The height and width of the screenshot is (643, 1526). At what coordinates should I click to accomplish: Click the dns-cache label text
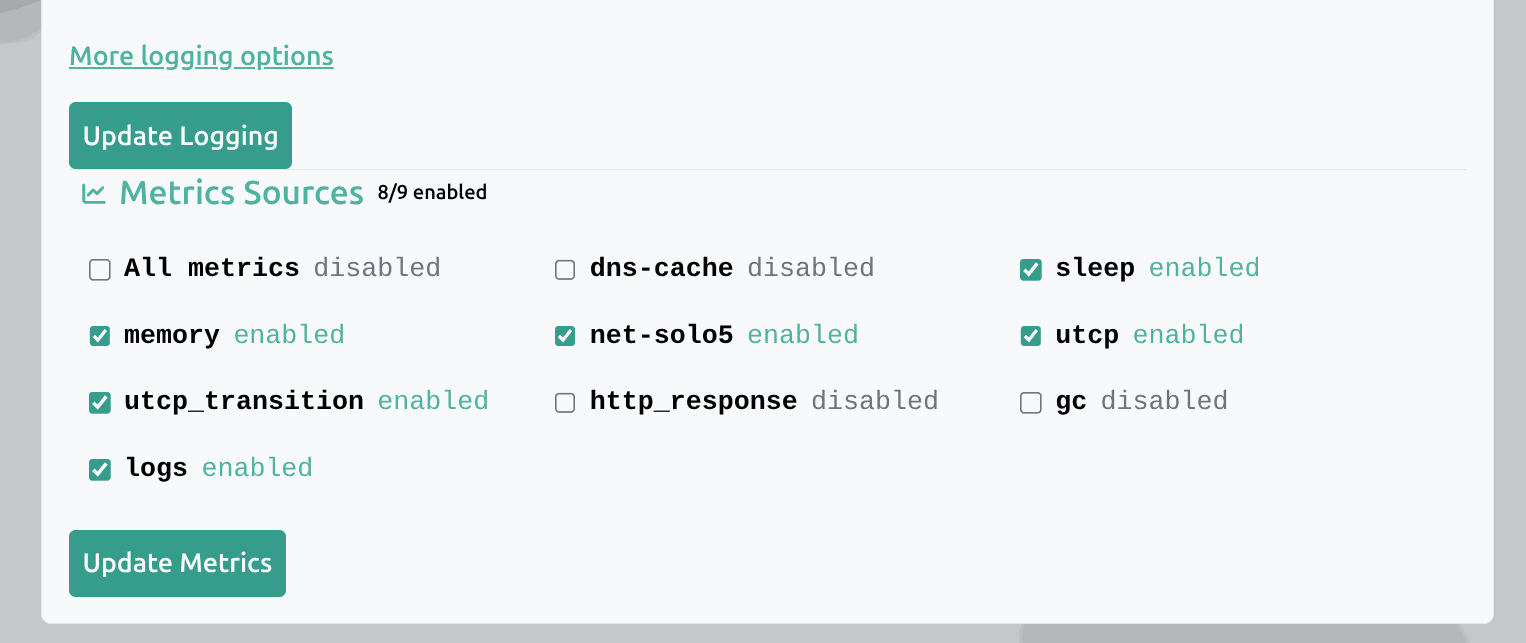click(x=661, y=268)
